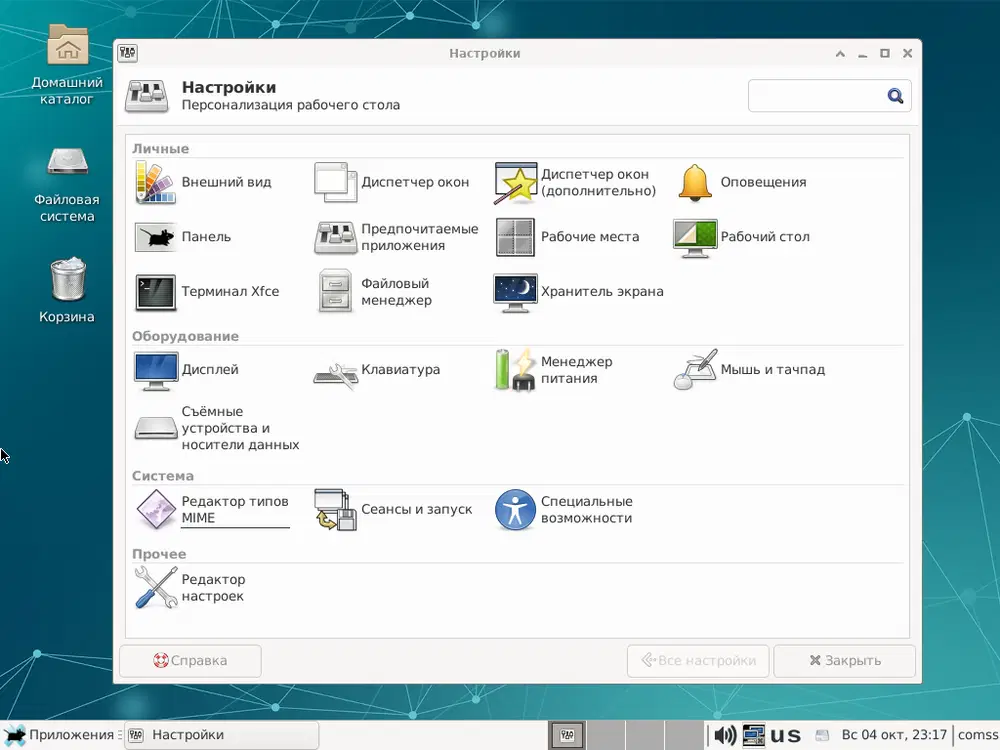Image resolution: width=1000 pixels, height=750 pixels.
Task: Click the Персонализация рабочего стола subtitle
Action: [291, 105]
